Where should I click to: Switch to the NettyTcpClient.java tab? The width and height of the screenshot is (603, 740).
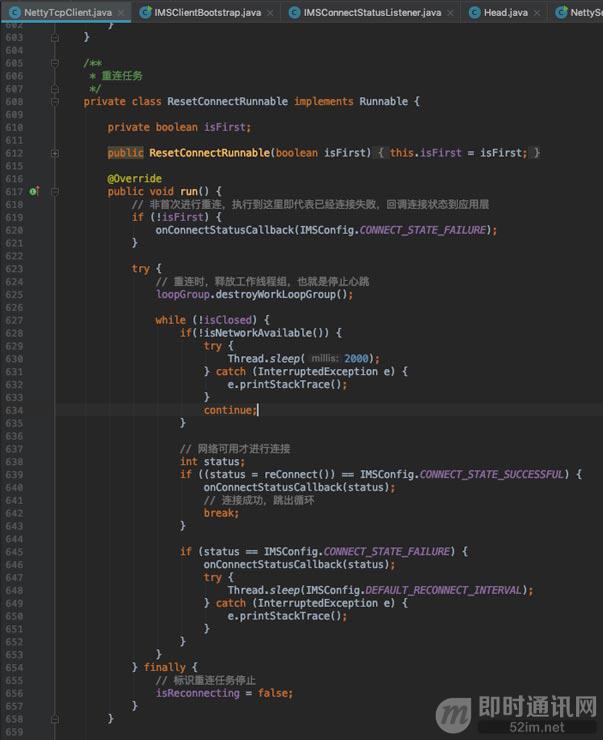tap(67, 12)
